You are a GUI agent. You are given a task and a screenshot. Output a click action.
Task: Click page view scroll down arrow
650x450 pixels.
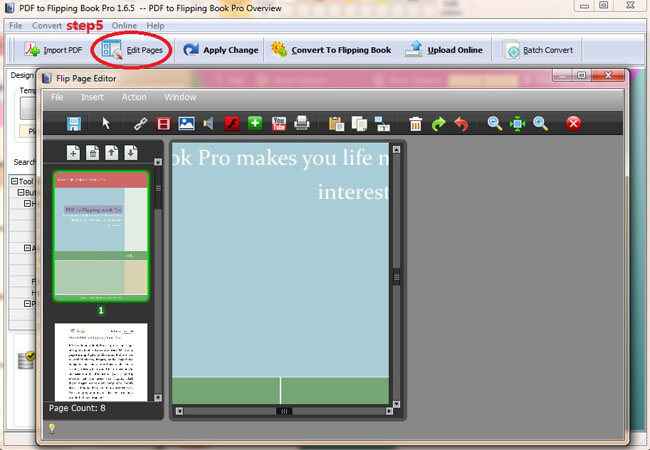[397, 404]
